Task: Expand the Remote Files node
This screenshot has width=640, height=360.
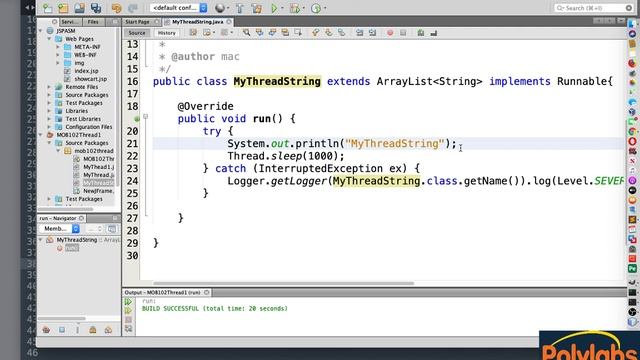Action: [x=49, y=87]
